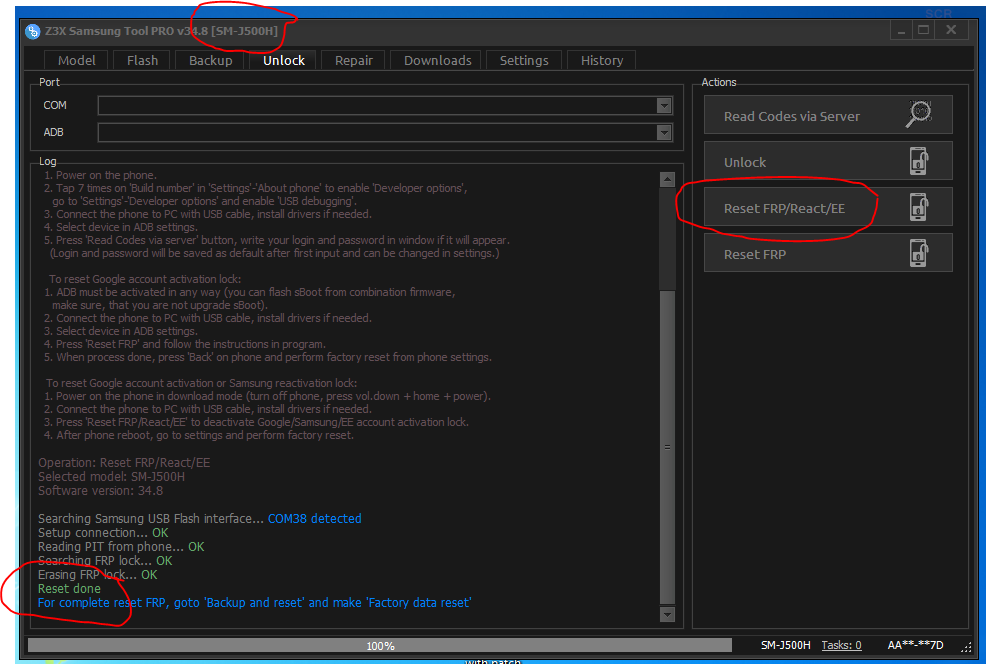Click 'Setup connection... OK' log line
This screenshot has width=986, height=664.
tap(103, 533)
